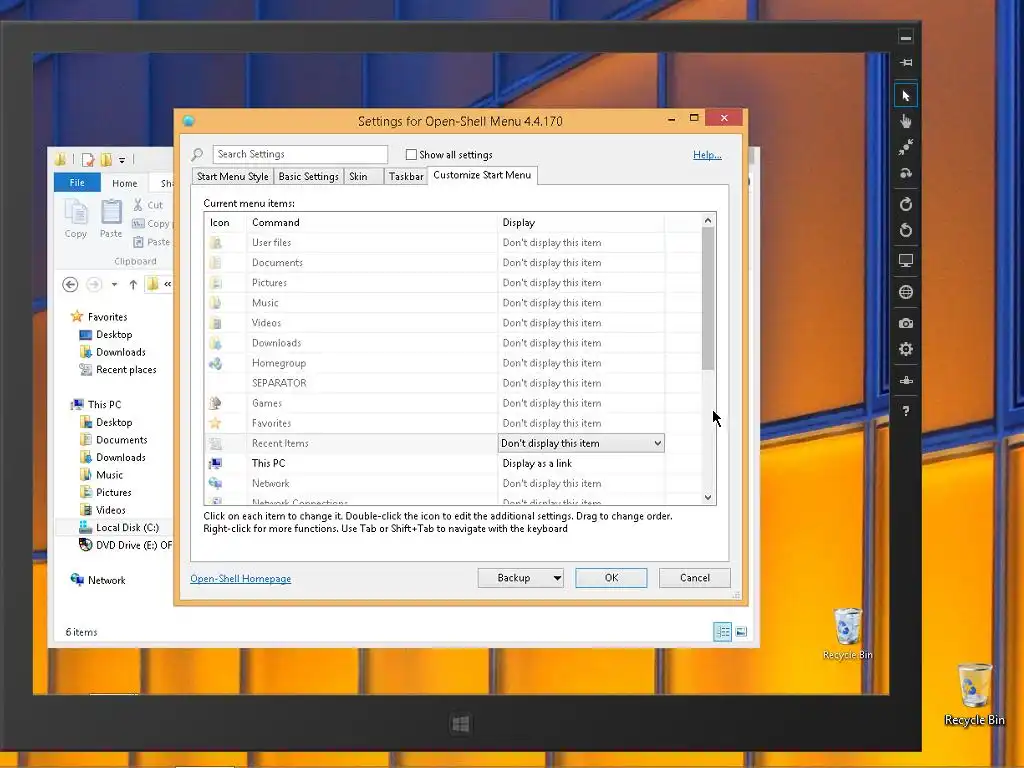This screenshot has width=1024, height=768.
Task: Select the mouse pointer mode in emulator sidebar
Action: click(x=906, y=96)
